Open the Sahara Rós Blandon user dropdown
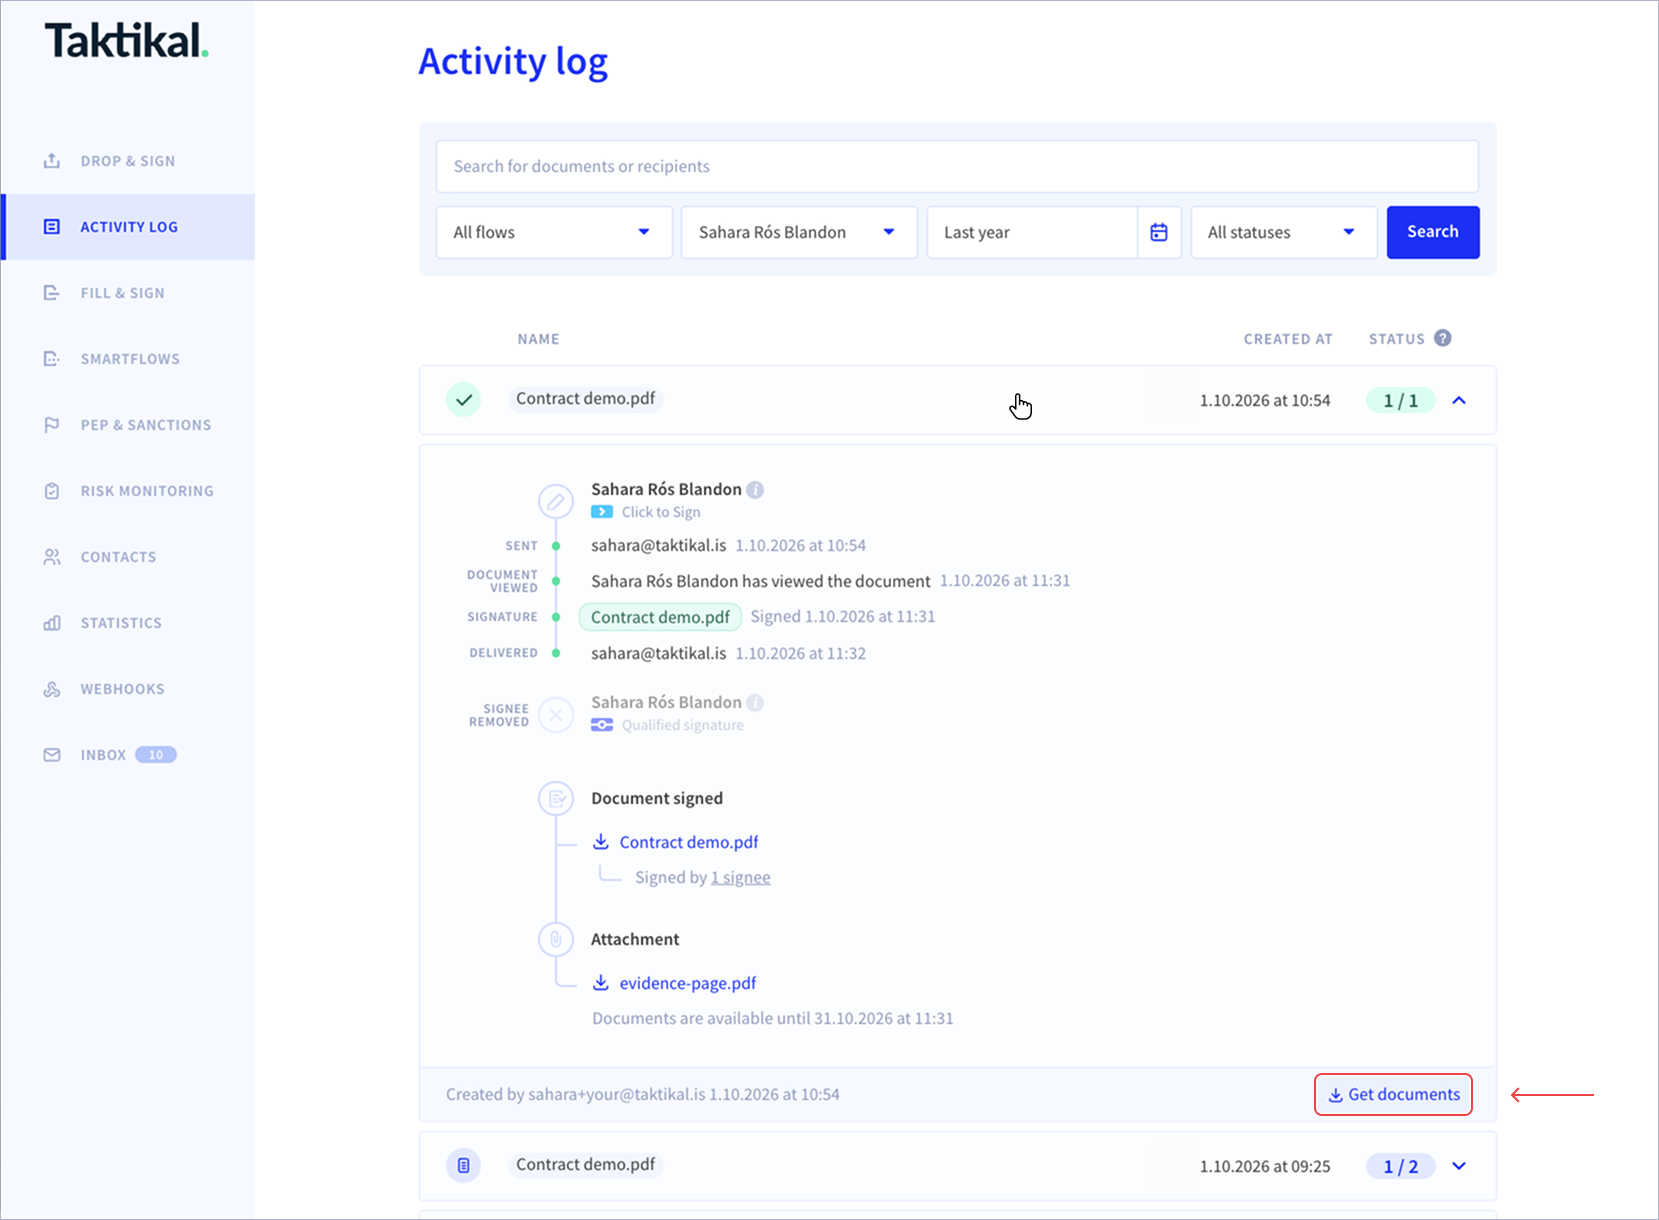 799,232
